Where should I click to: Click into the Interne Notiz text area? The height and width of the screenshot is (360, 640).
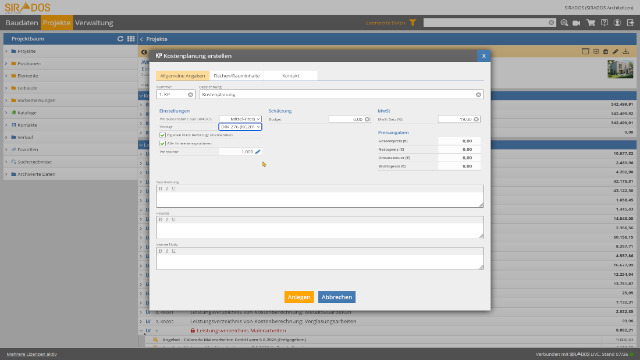tap(320, 262)
